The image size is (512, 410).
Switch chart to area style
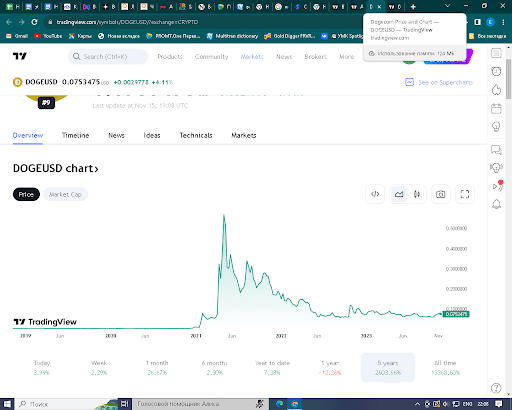pyautogui.click(x=399, y=194)
